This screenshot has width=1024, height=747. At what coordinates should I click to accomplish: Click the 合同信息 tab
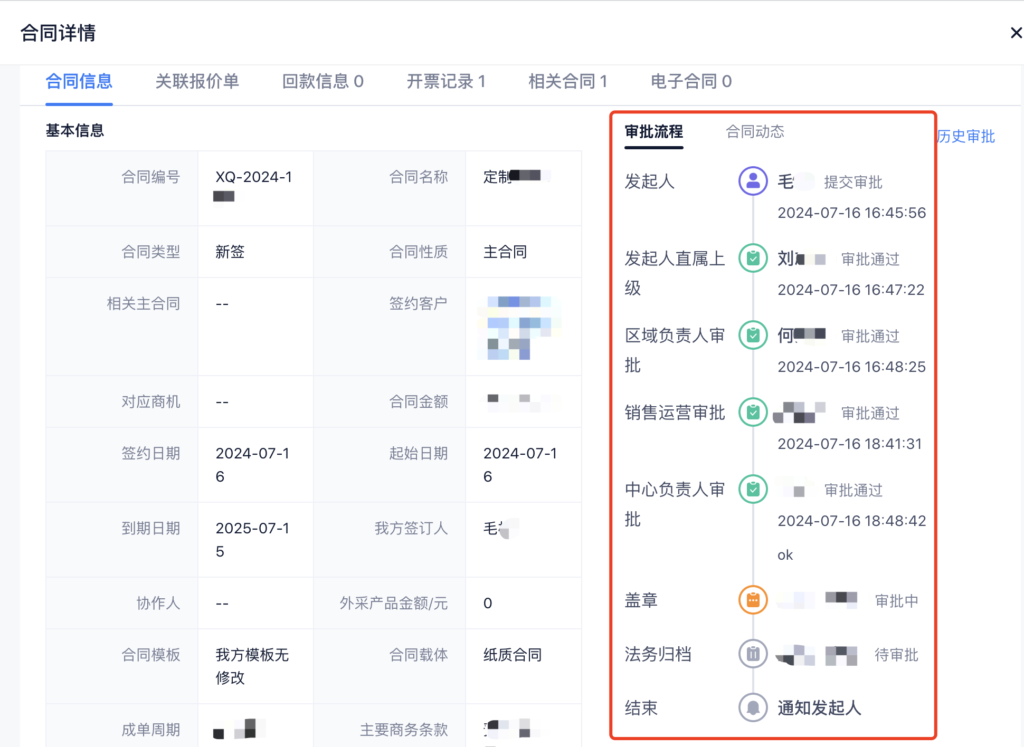pos(79,81)
